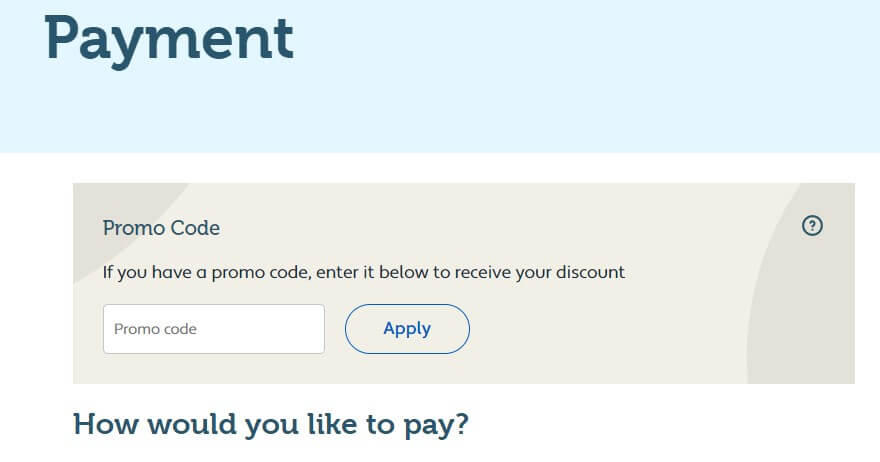Click the promo code help question-mark icon

[812, 226]
